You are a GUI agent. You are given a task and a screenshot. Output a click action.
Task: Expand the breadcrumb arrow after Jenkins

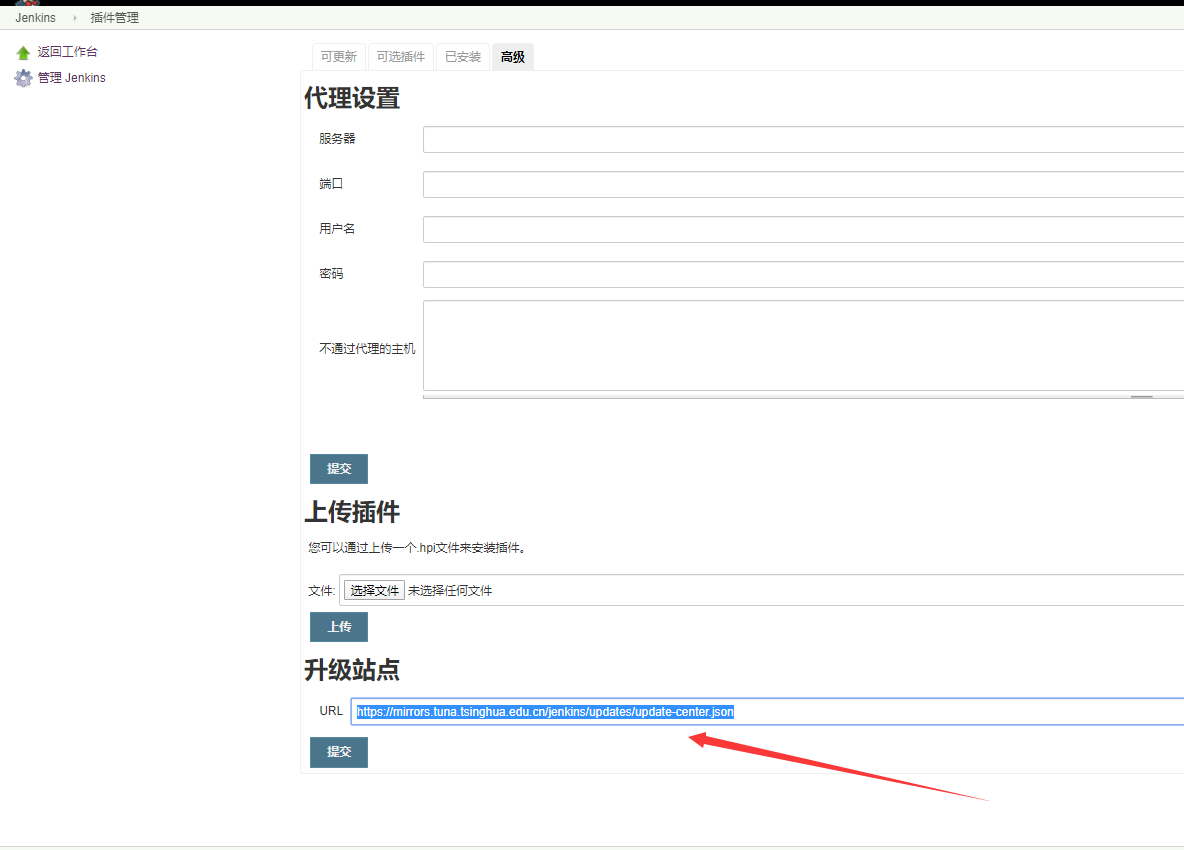[75, 17]
